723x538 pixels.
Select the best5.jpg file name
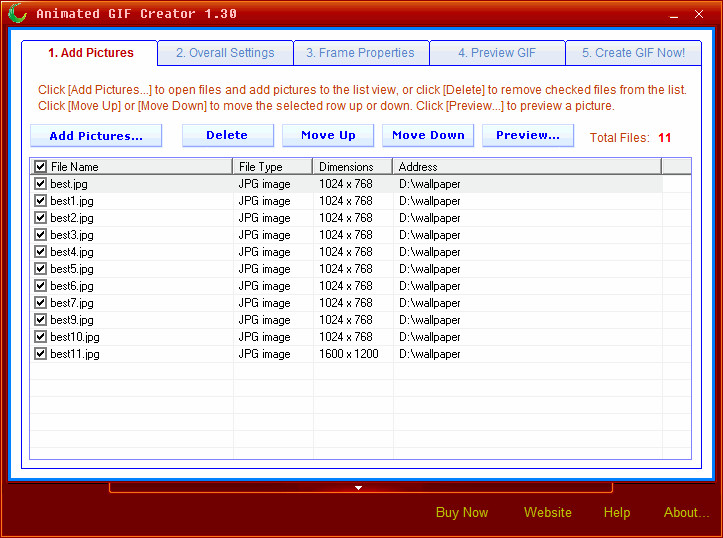pos(72,269)
